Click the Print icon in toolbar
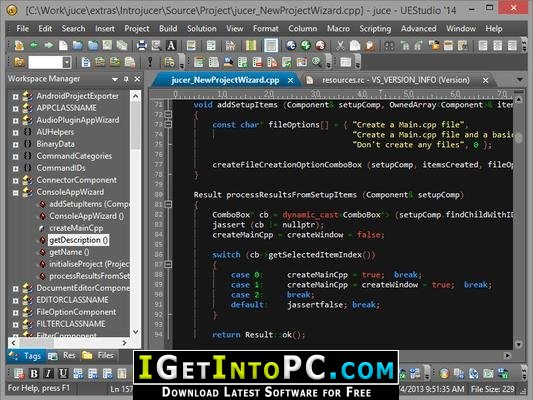Image resolution: width=533 pixels, height=400 pixels. 141,45
